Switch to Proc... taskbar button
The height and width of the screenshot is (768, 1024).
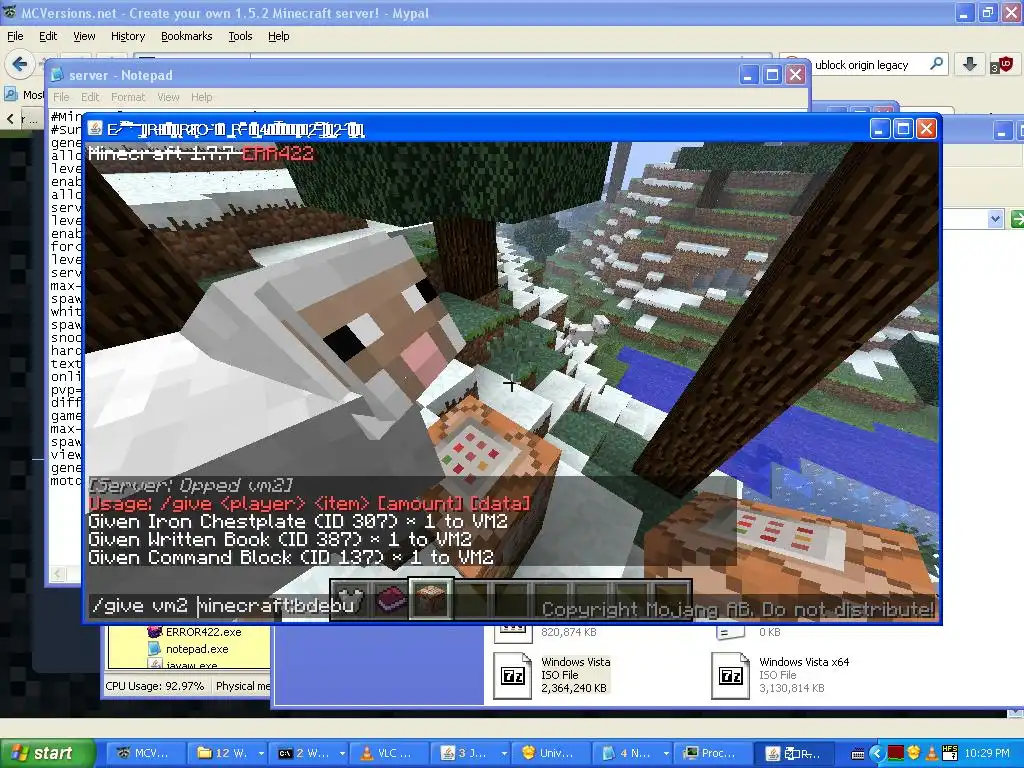point(711,753)
